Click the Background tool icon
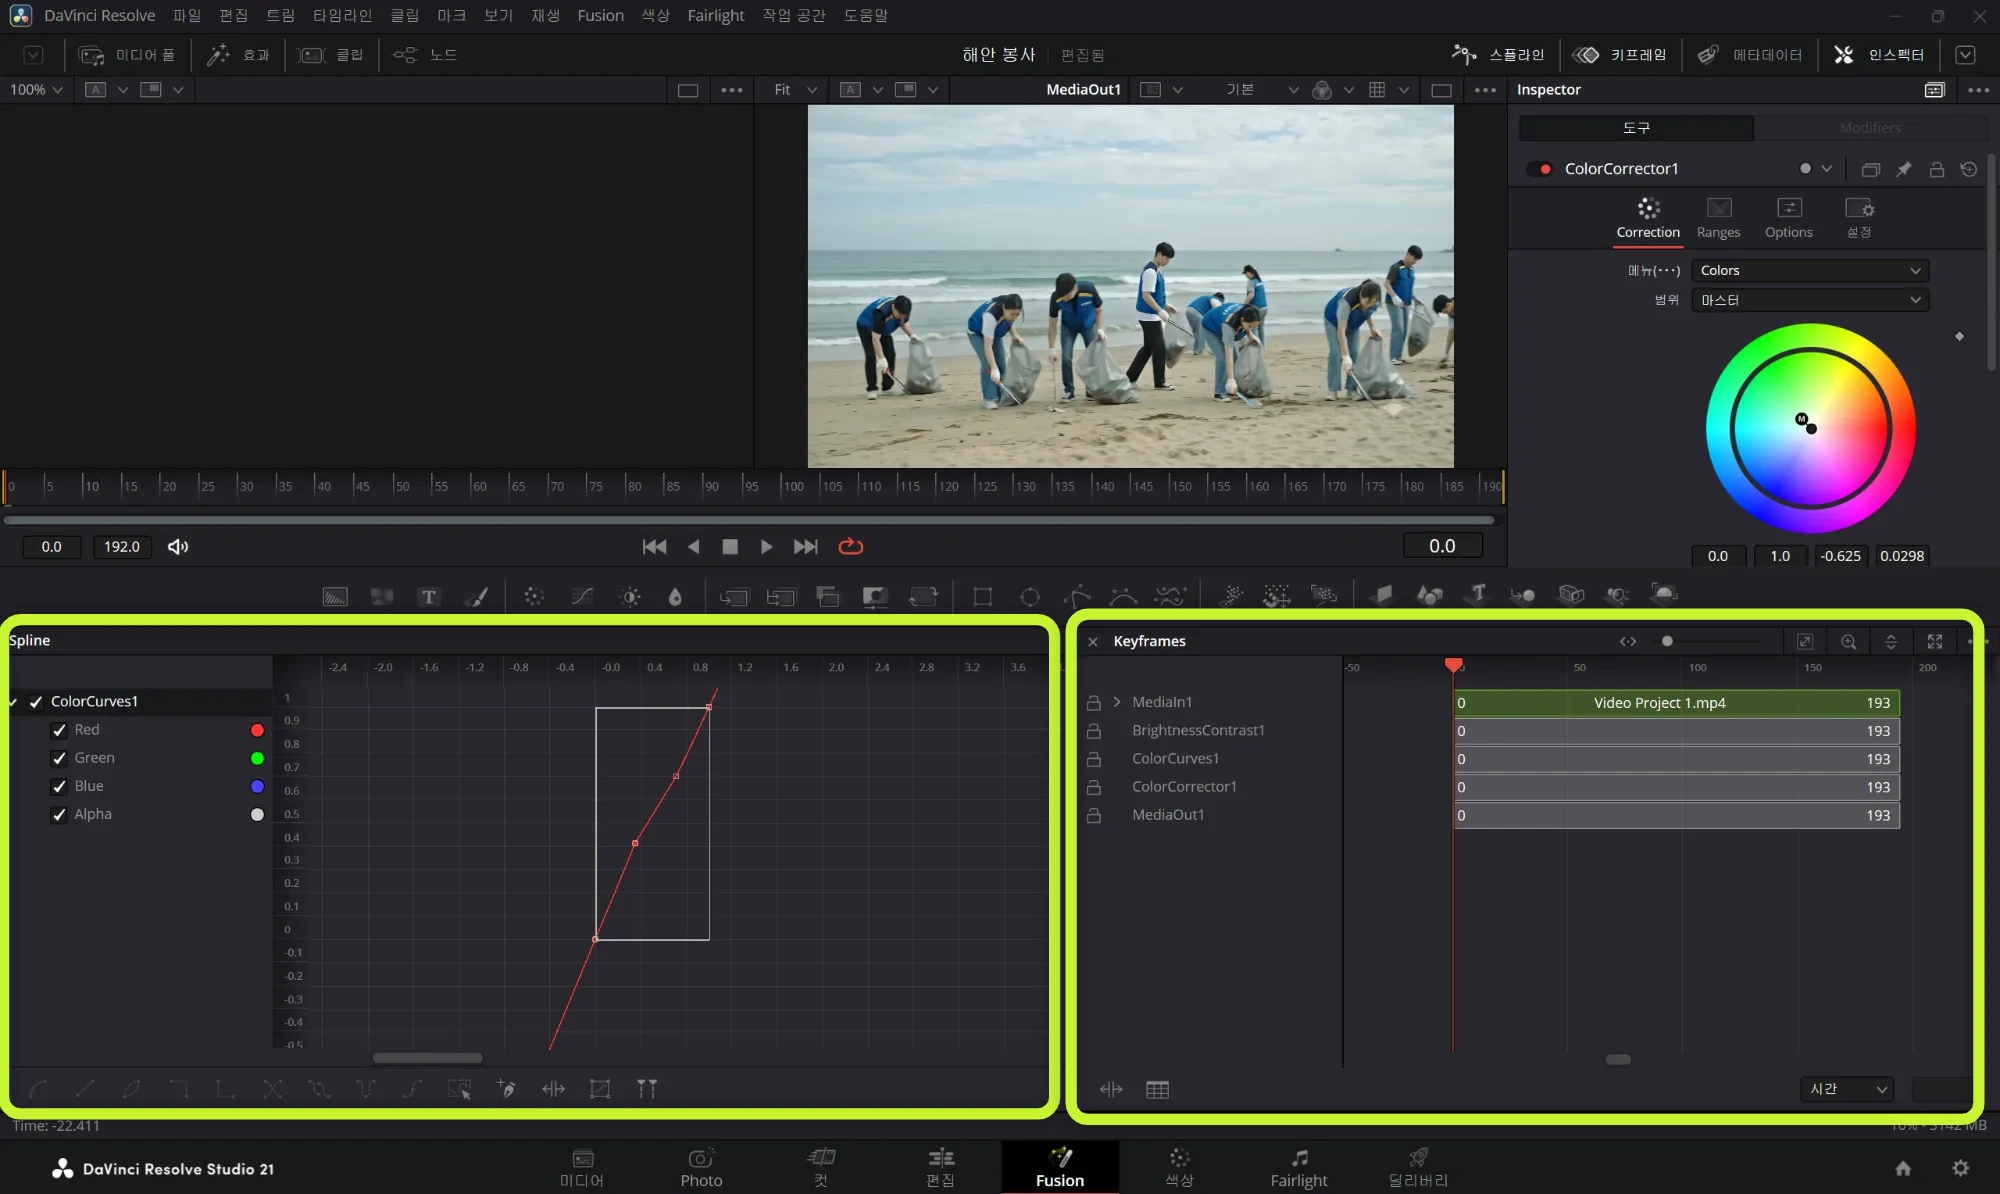 pos(335,597)
